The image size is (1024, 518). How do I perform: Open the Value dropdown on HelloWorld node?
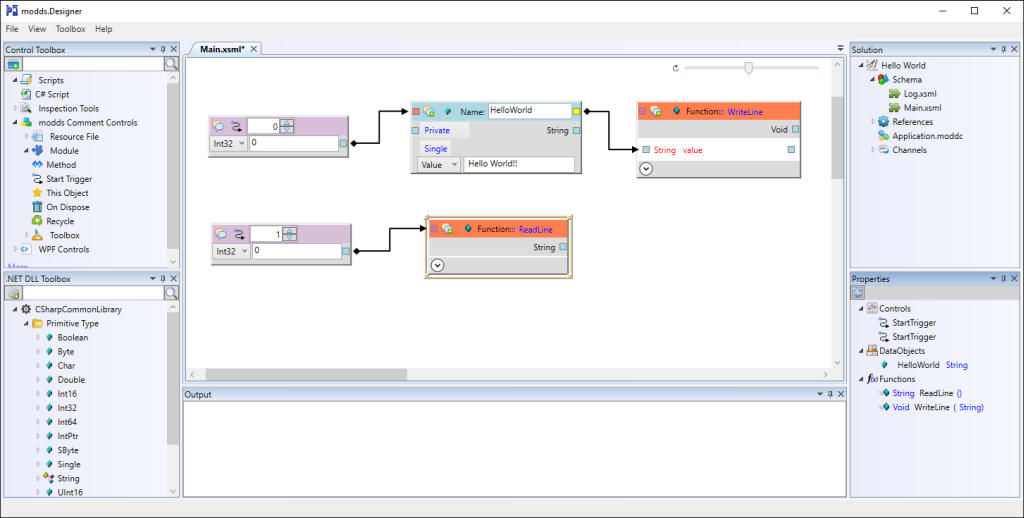coord(438,165)
